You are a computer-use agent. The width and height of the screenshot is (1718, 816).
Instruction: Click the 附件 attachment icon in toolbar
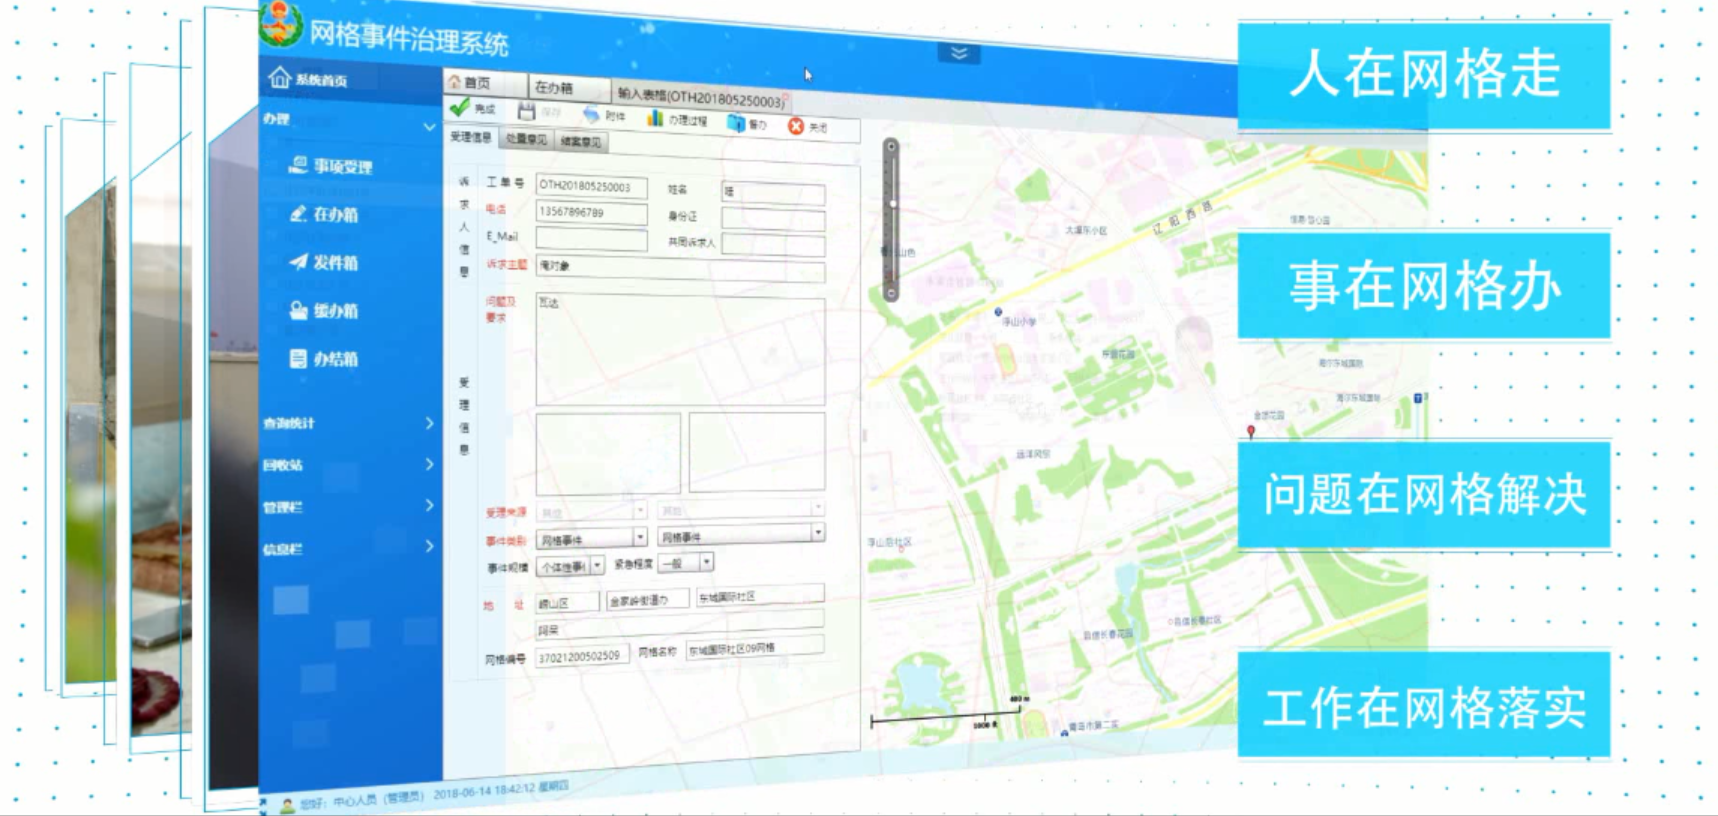591,114
